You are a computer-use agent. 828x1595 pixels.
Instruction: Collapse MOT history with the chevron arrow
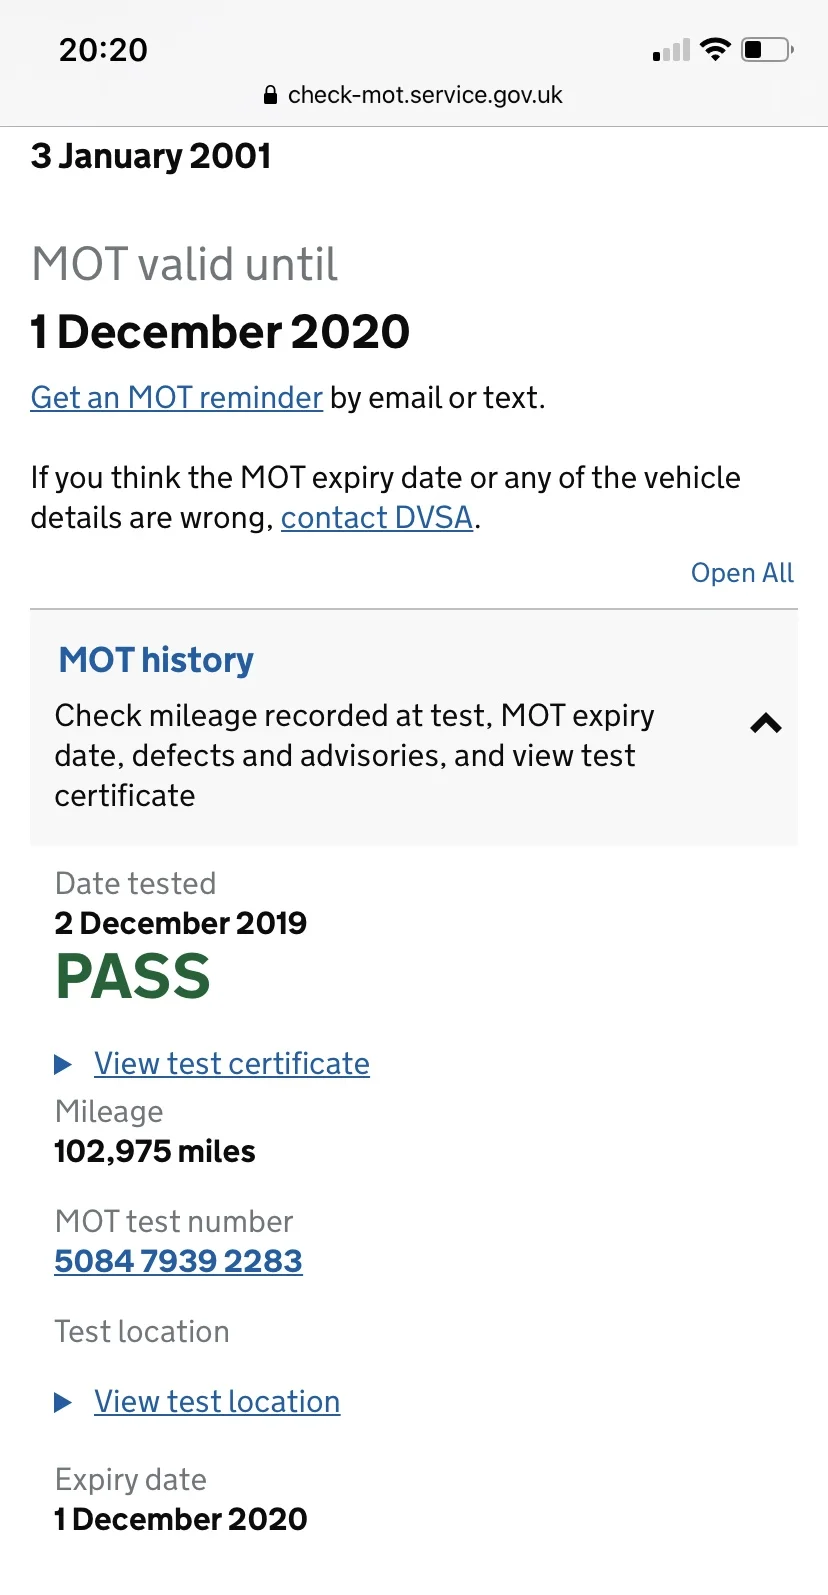point(766,723)
